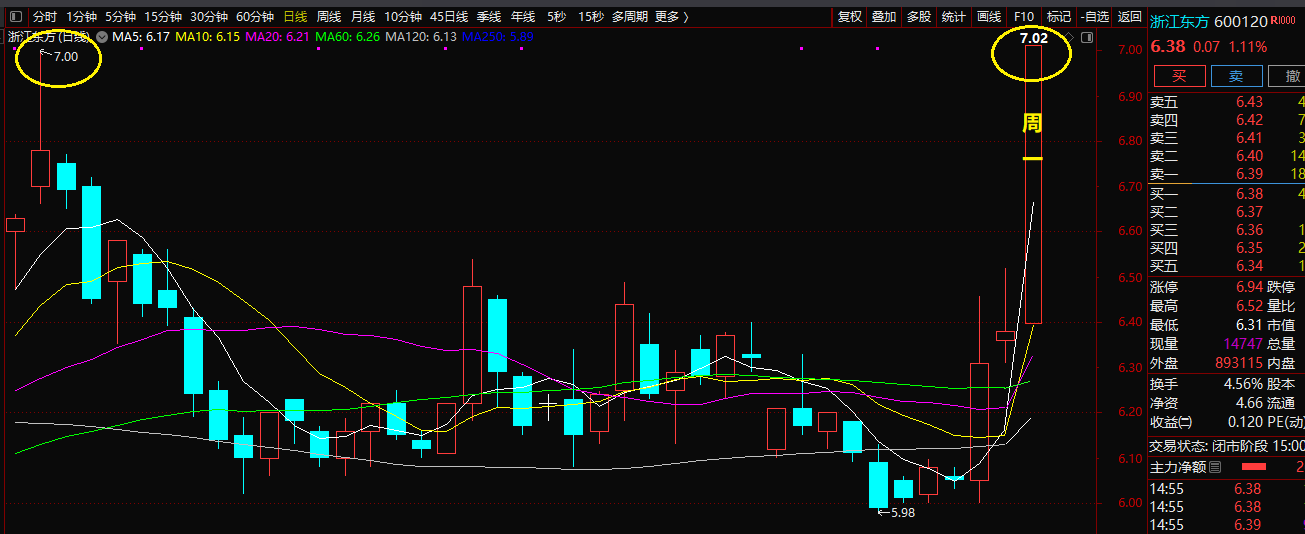1305x534 pixels.
Task: Click 标记 mark button
Action: (x=1058, y=17)
